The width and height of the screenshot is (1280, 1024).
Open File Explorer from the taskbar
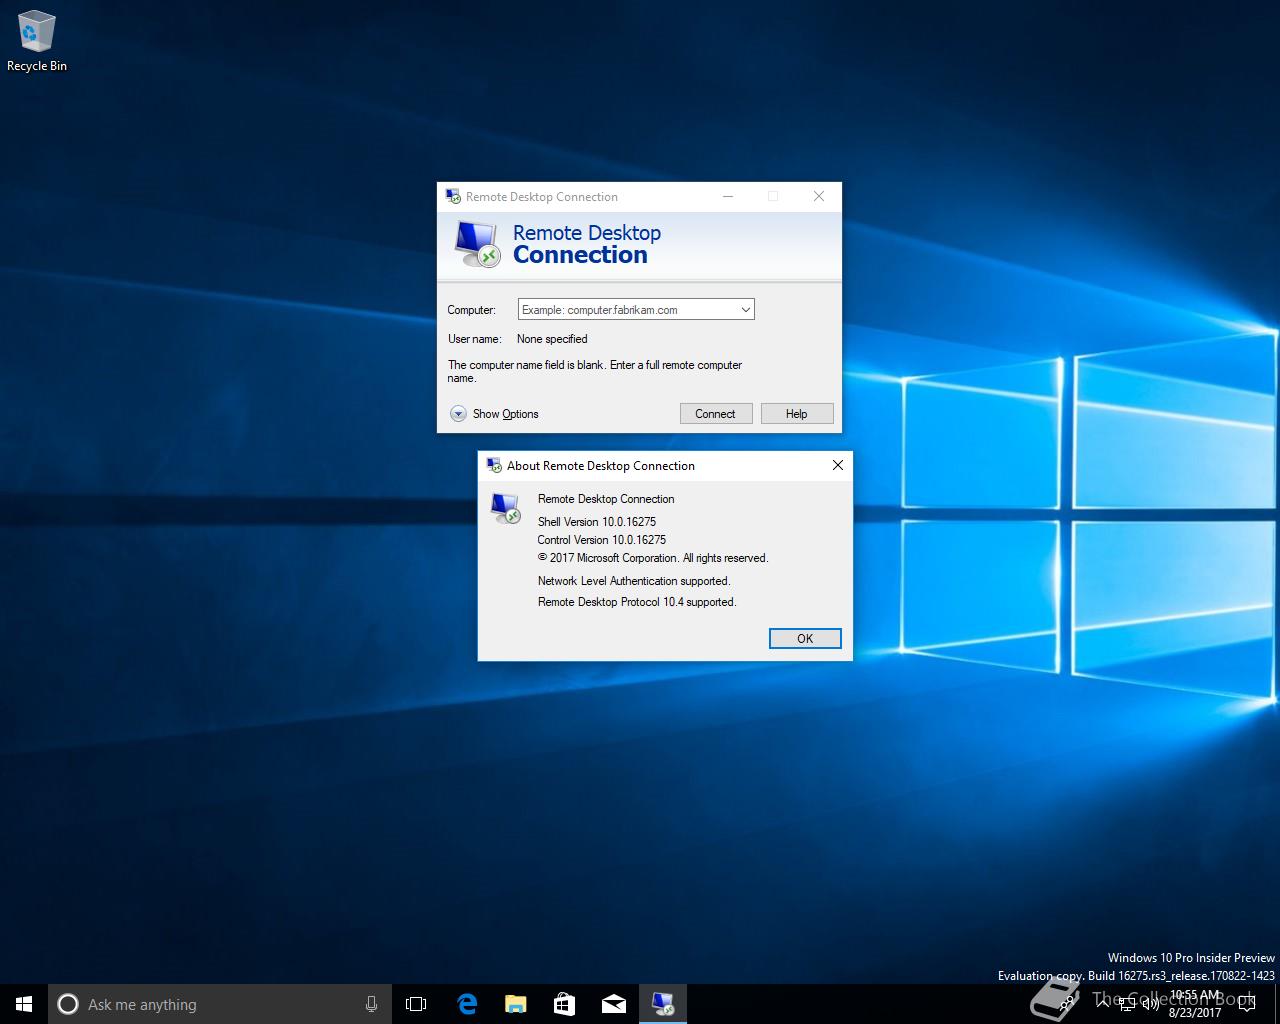click(x=515, y=1004)
